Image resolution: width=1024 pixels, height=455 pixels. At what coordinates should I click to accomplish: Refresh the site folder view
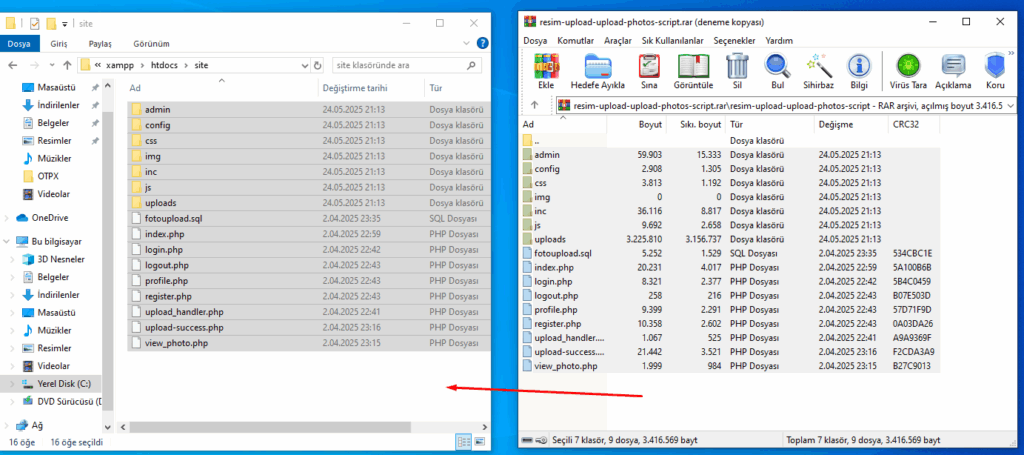[x=318, y=65]
